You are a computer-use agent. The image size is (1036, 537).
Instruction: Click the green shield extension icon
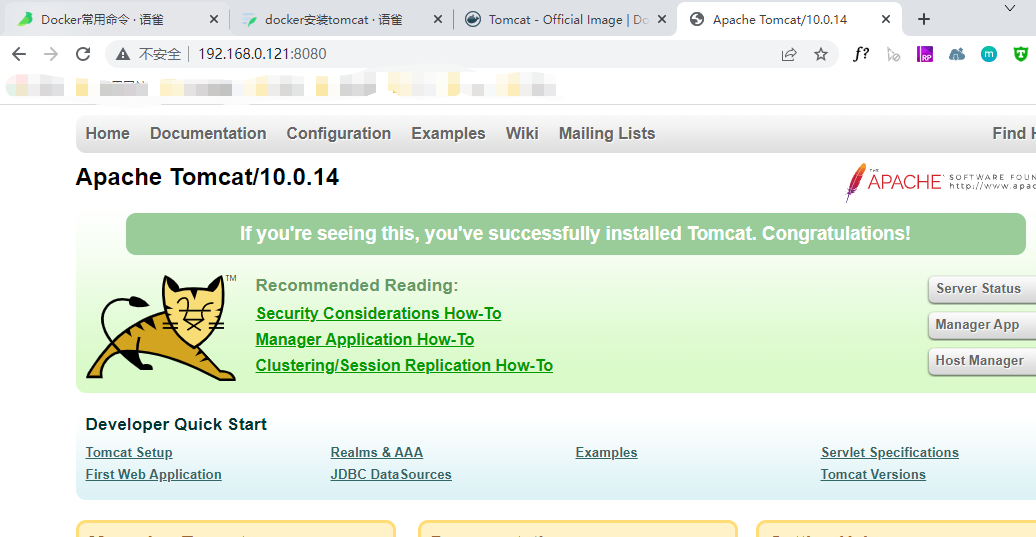click(x=1021, y=54)
